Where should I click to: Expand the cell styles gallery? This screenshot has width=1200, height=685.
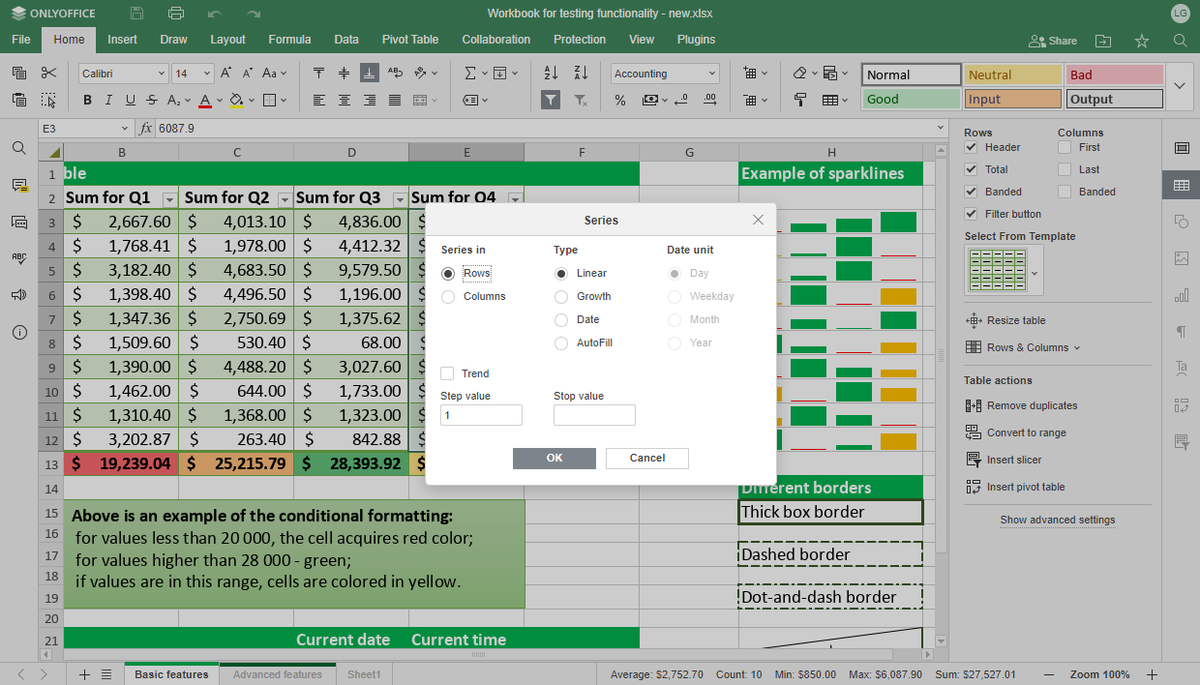(x=1181, y=87)
